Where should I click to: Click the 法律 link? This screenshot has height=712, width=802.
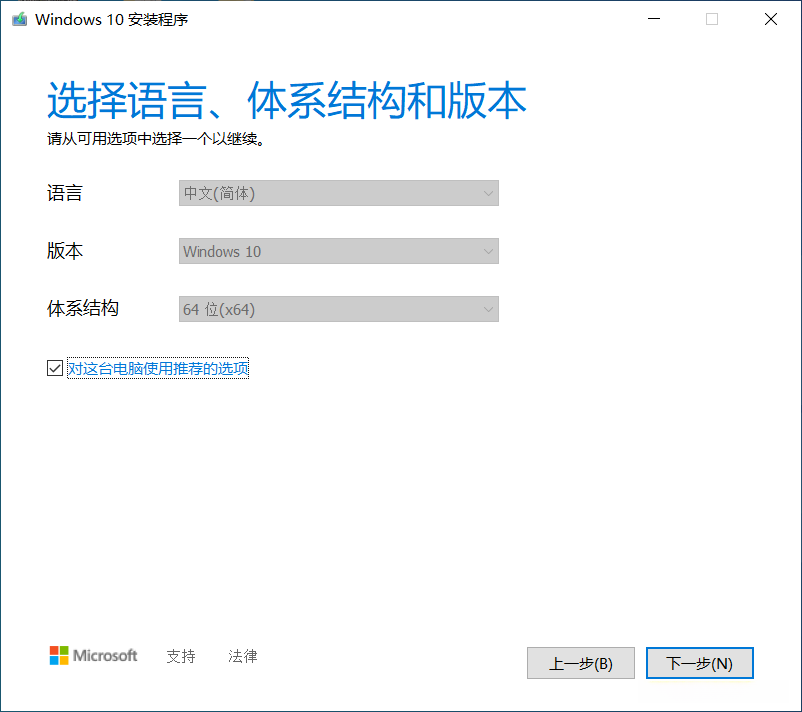pos(242,656)
